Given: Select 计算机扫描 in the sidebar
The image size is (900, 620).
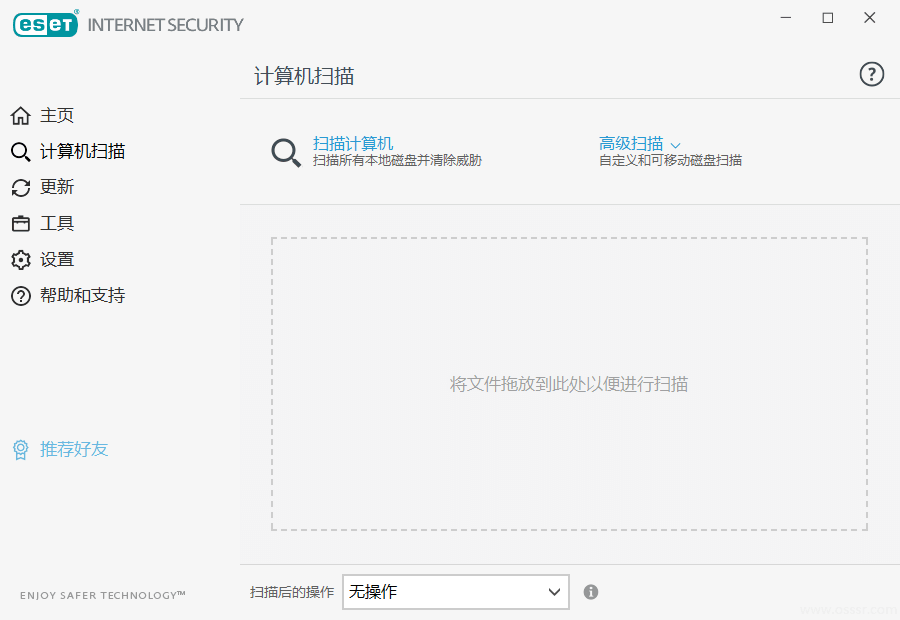Looking at the screenshot, I should click(82, 152).
